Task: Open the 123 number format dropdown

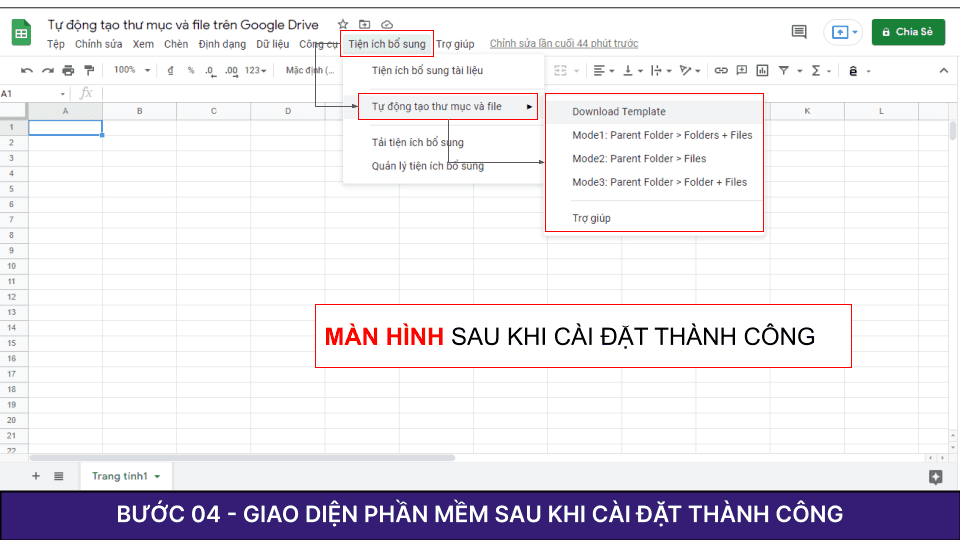Action: point(256,71)
